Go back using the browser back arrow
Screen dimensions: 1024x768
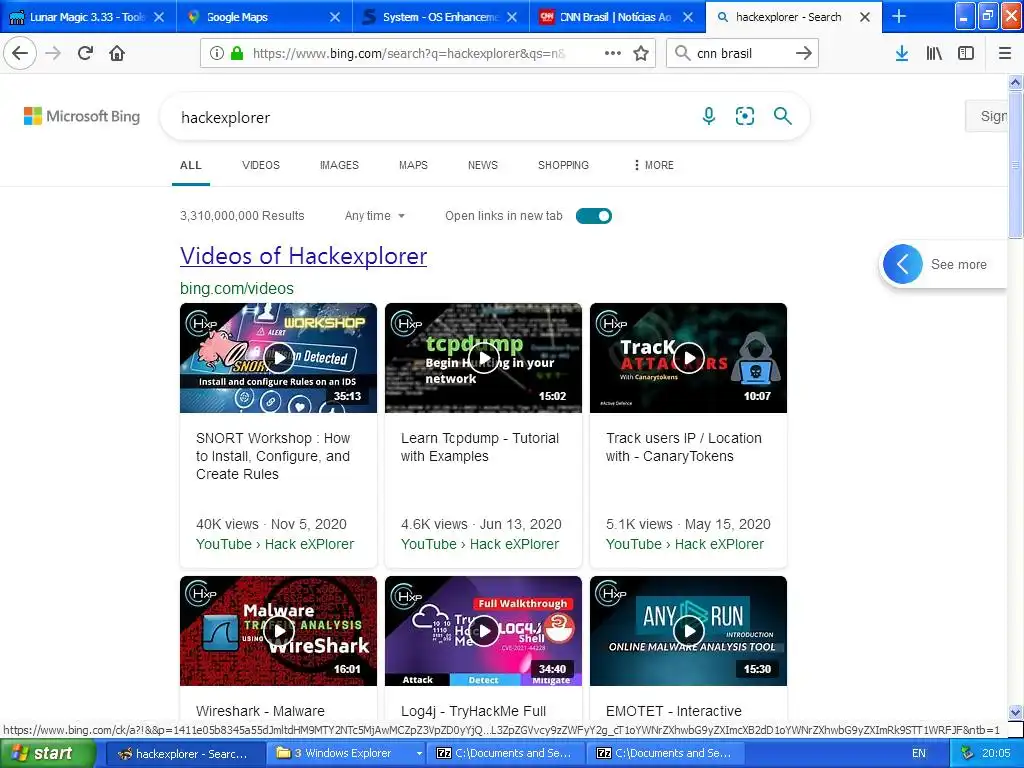pos(20,53)
